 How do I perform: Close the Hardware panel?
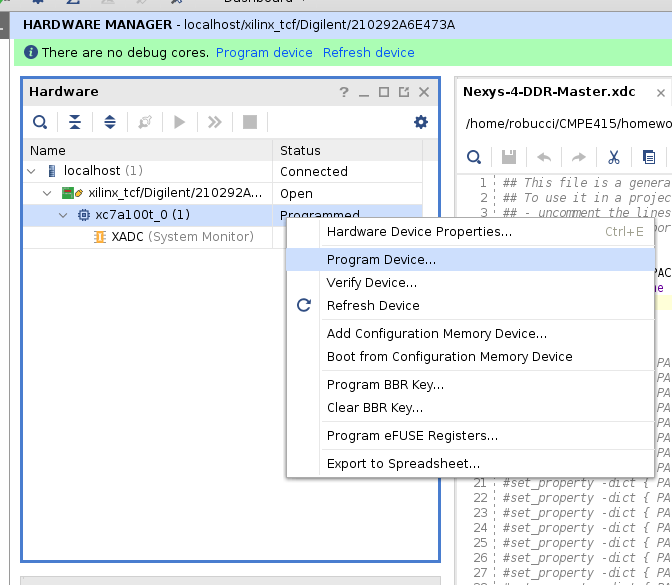pos(424,92)
